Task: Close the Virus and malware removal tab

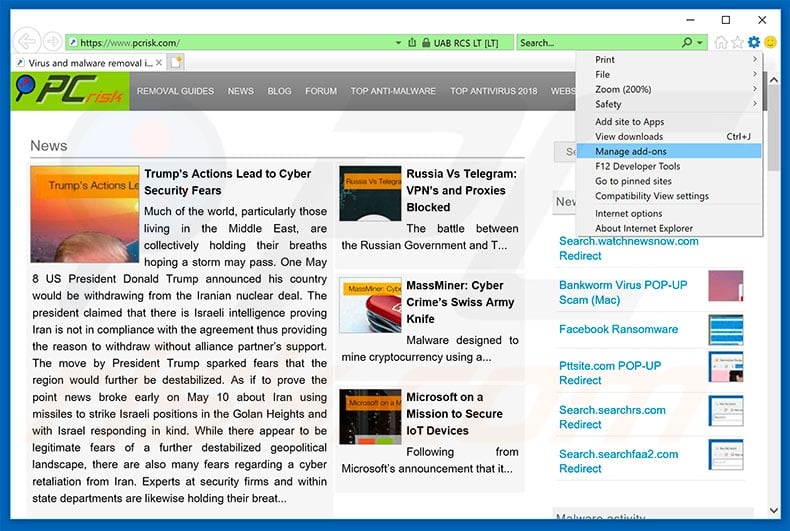Action: point(159,62)
